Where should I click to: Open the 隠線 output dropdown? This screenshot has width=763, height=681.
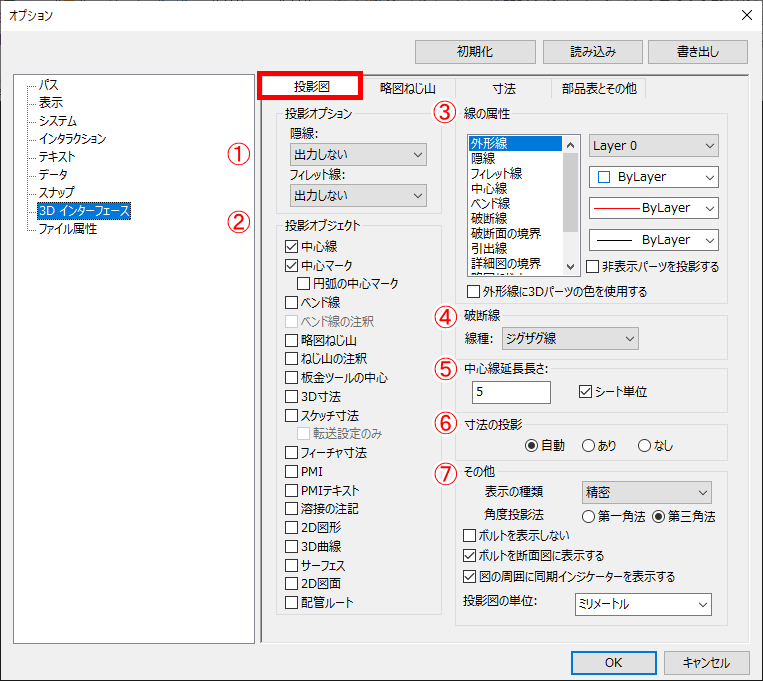tap(358, 155)
